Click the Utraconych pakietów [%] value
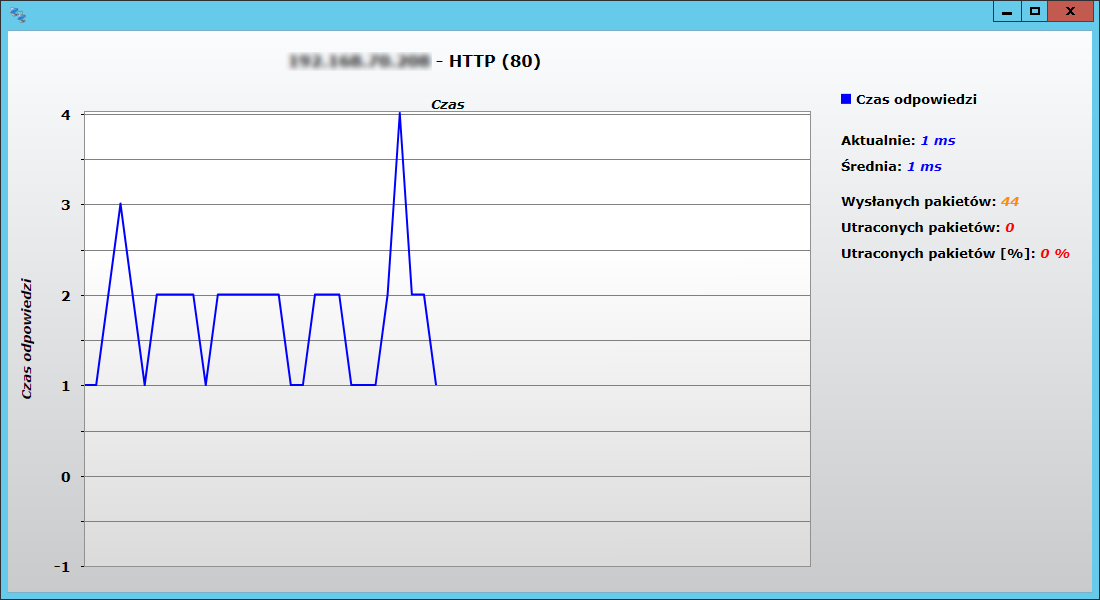This screenshot has height=600, width=1100. [x=1054, y=254]
